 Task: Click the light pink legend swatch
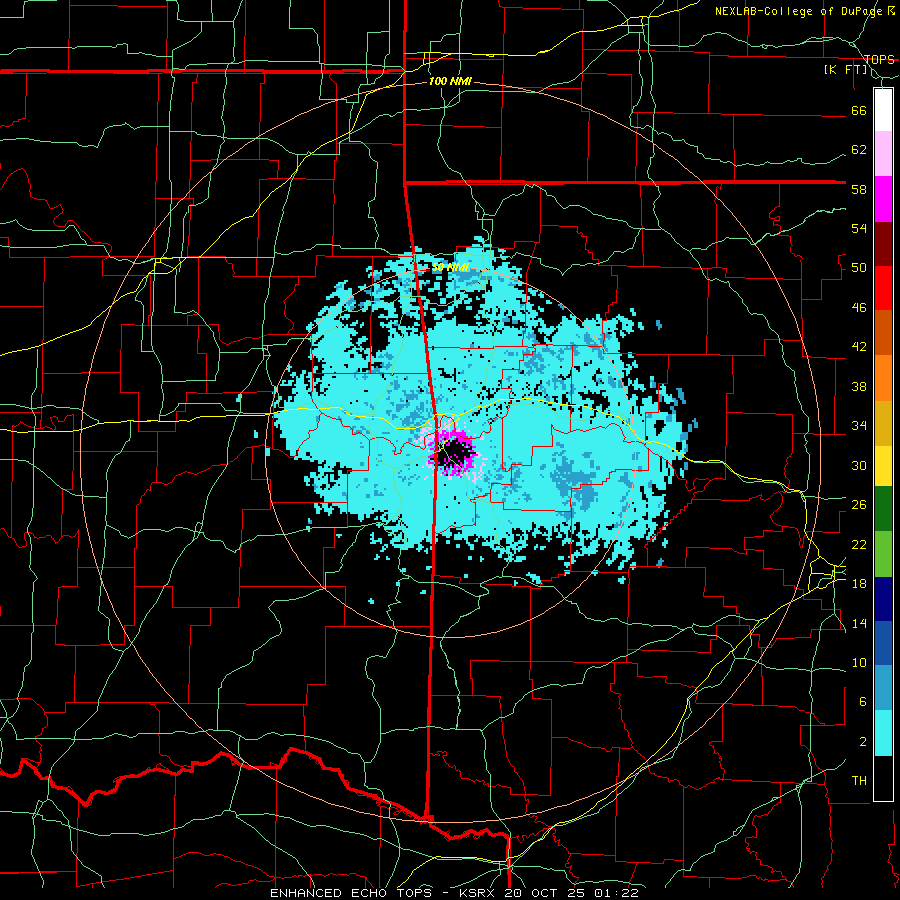pyautogui.click(x=883, y=154)
